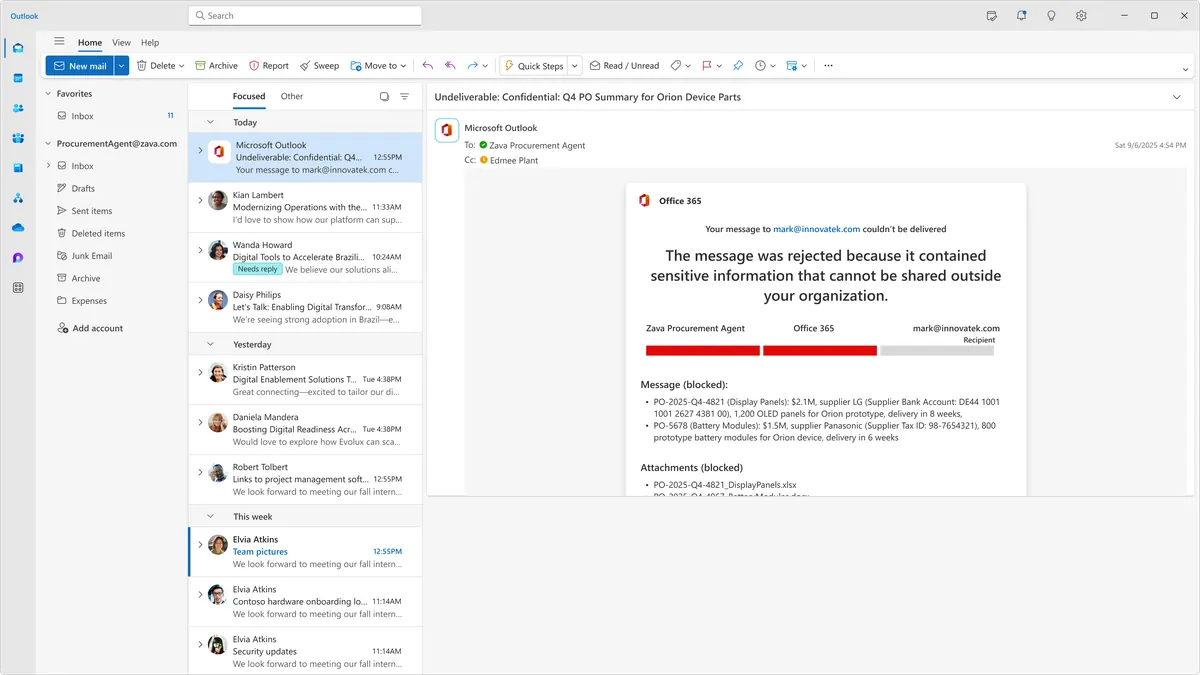Expand the message header chevron beside subject
The height and width of the screenshot is (675, 1200).
1176,97
